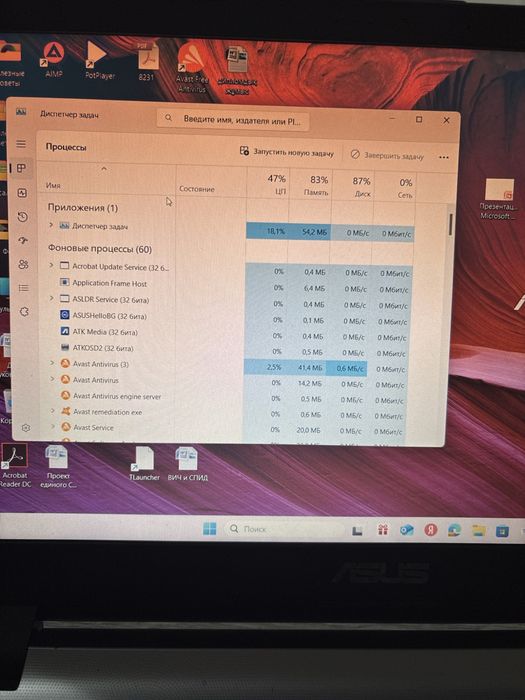Expand the Avast Antivirus row with 14,2 МБ memory

52,379
